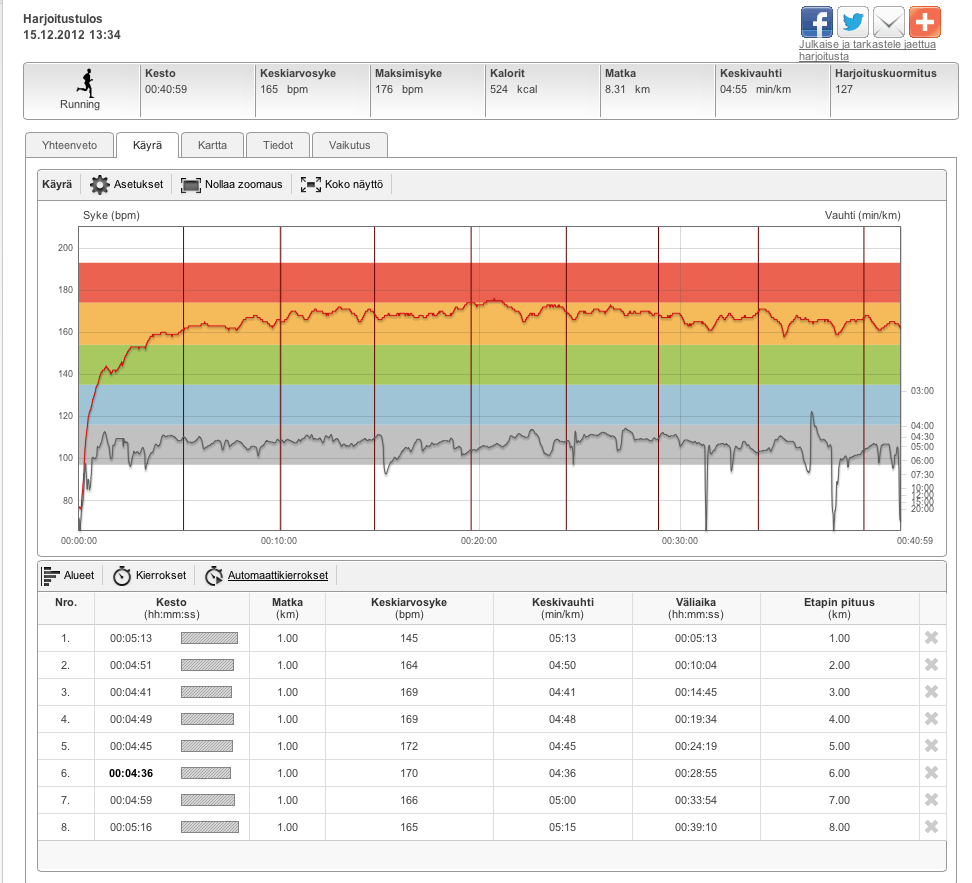972x883 pixels.
Task: Click the Asetukset gear icon
Action: pyautogui.click(x=100, y=184)
